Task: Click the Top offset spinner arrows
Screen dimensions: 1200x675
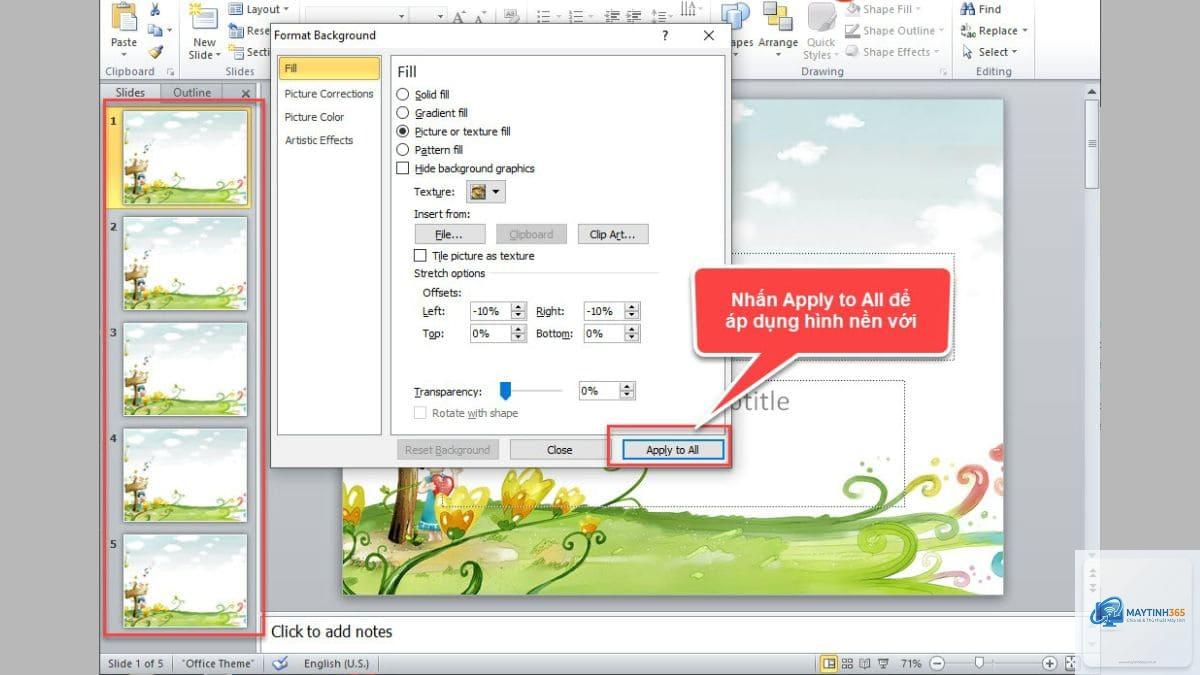Action: tap(518, 334)
